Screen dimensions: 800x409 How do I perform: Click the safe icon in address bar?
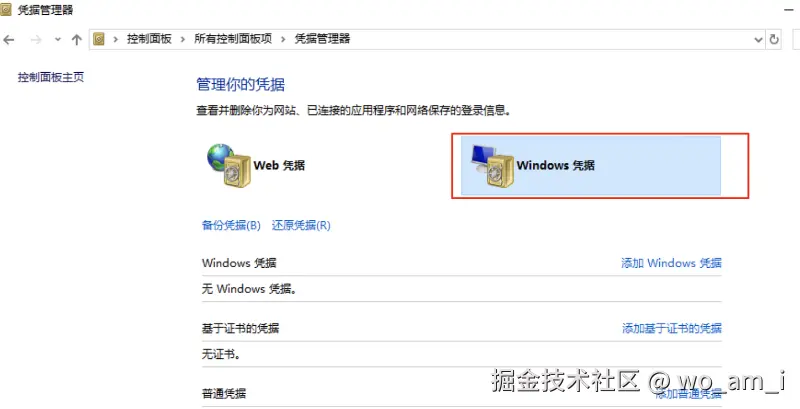click(x=99, y=39)
